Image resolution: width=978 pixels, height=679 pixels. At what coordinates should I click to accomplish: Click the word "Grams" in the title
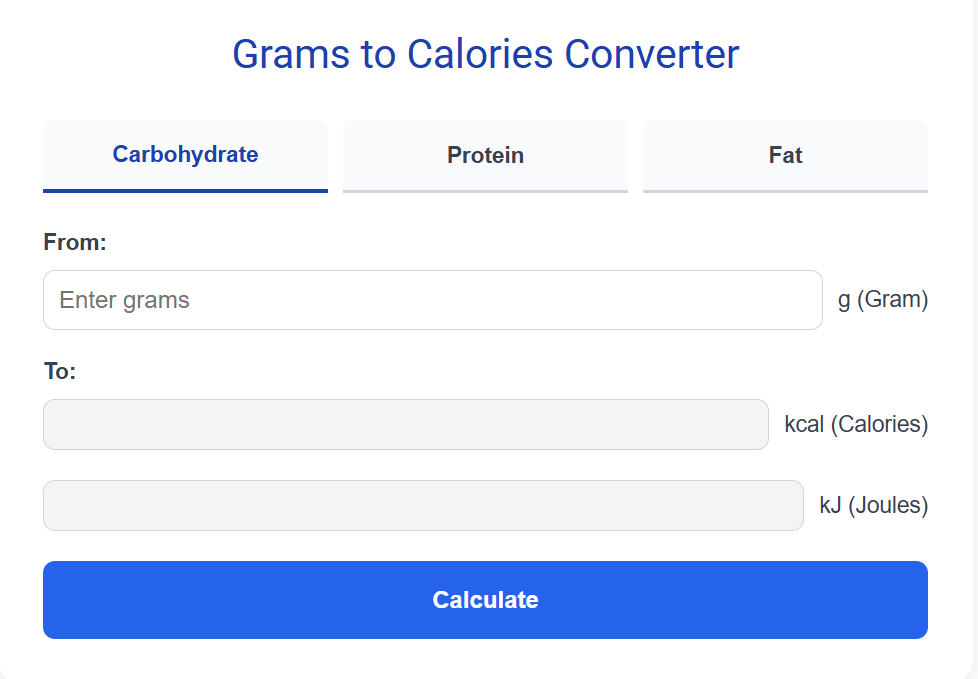coord(291,54)
